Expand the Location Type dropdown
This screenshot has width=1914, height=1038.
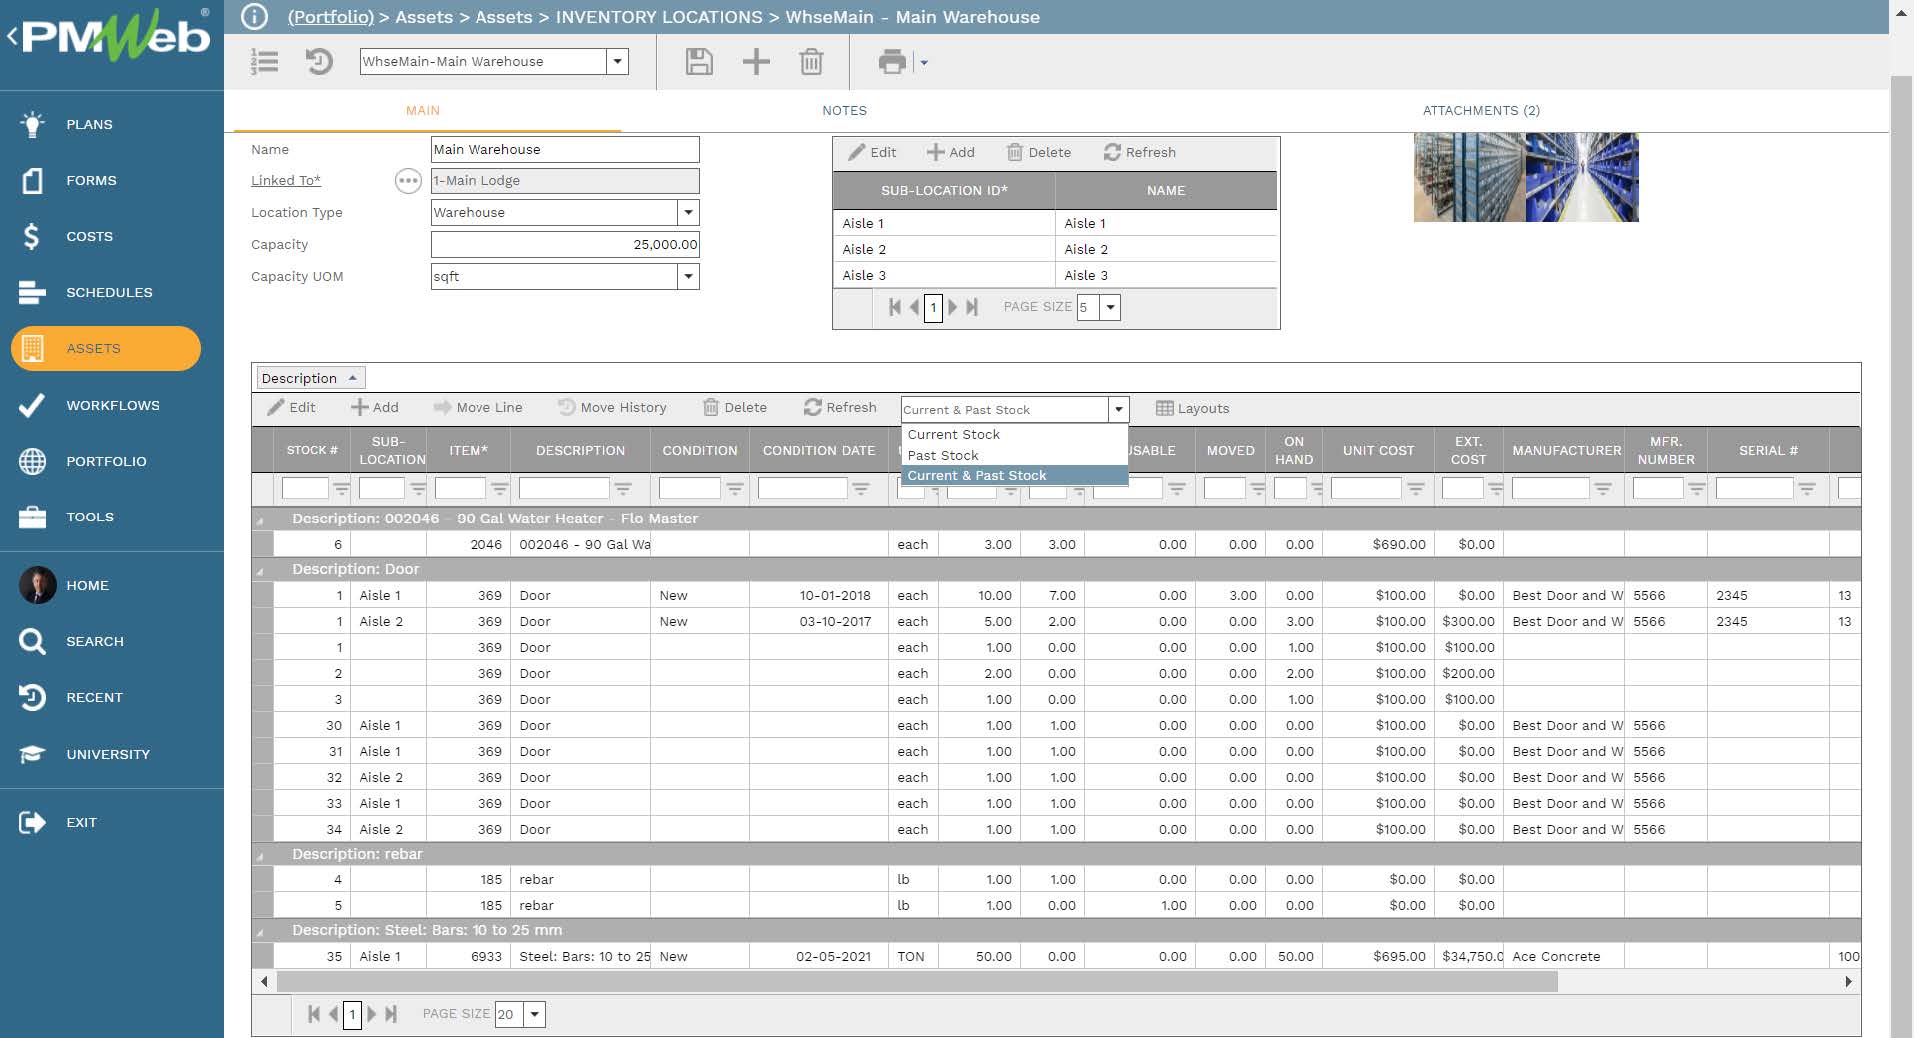[688, 213]
